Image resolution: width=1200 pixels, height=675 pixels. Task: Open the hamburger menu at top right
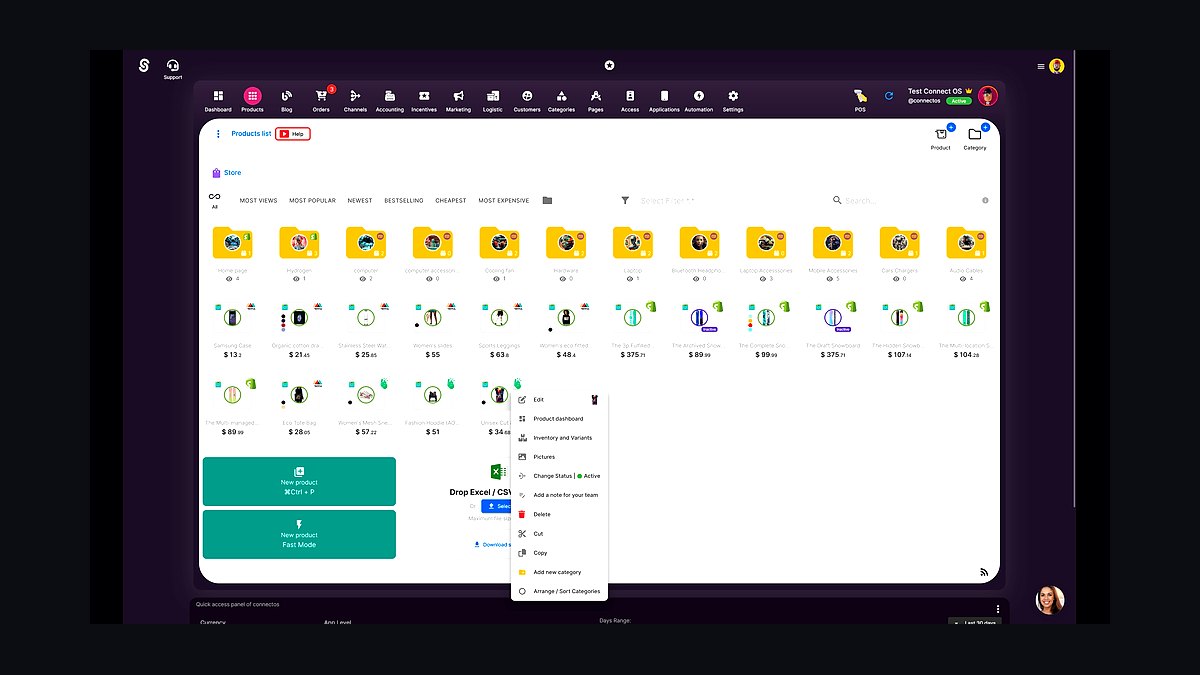tap(1041, 66)
